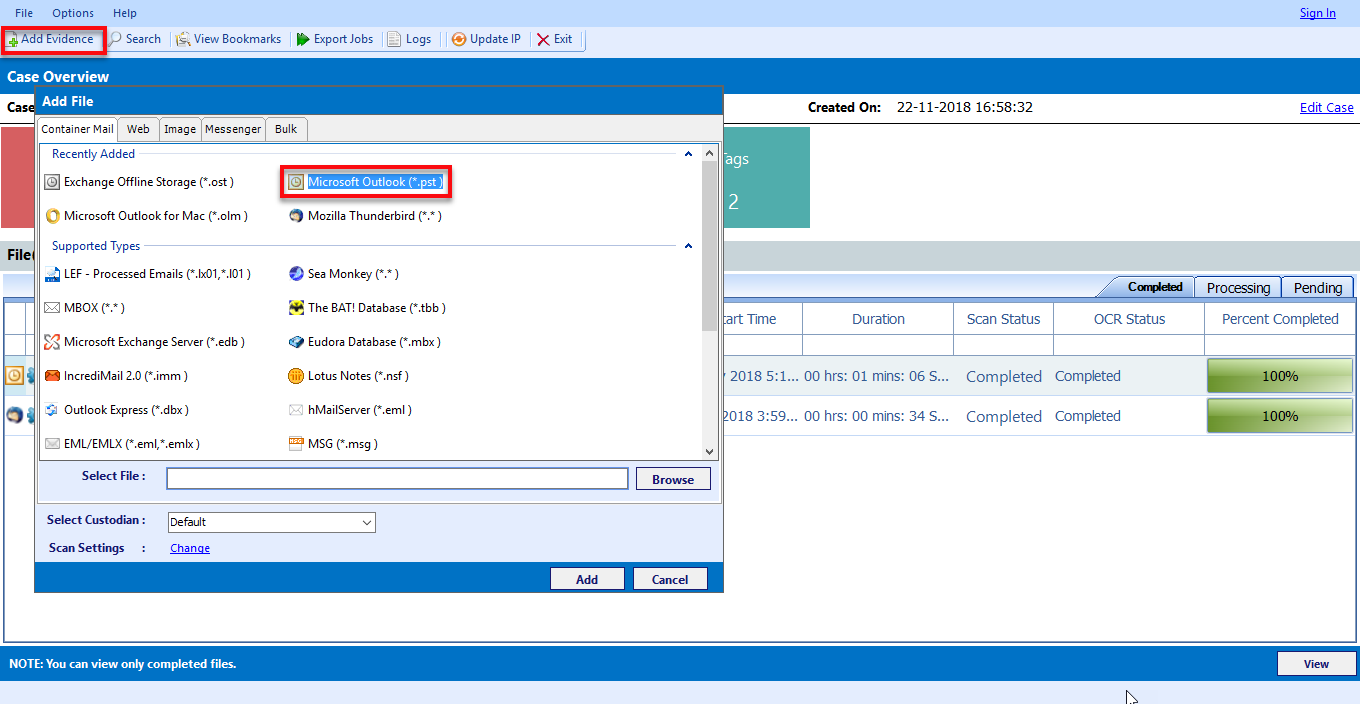Click the Percent Completed column header

(1280, 319)
